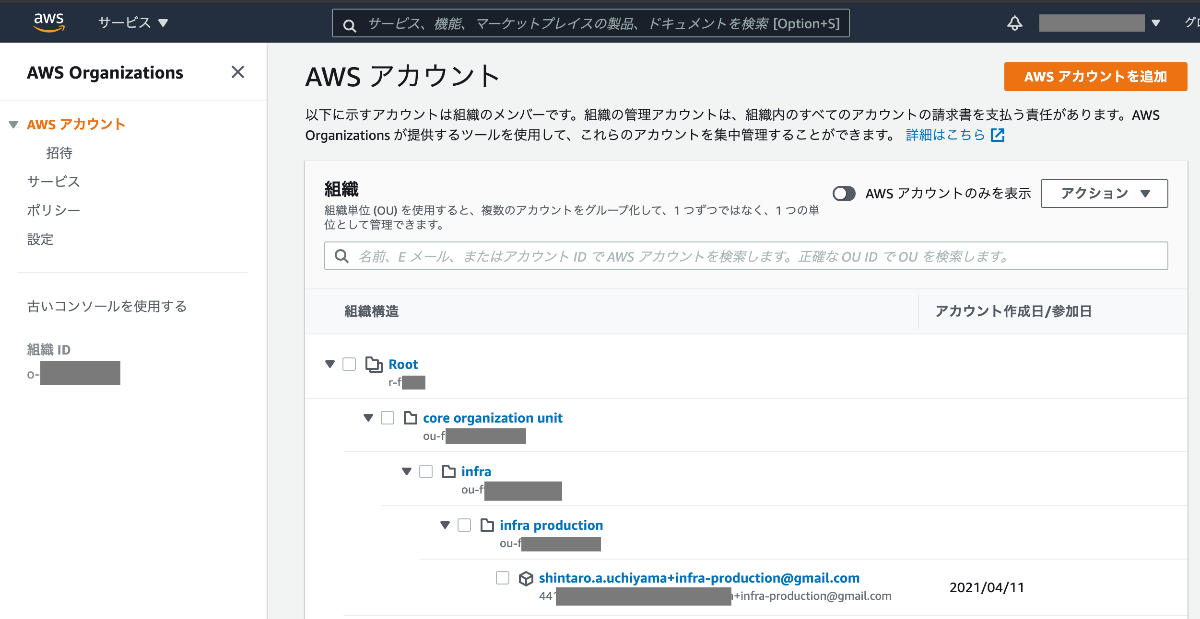Open the Root link
Viewport: 1200px width, 619px height.
pos(403,364)
